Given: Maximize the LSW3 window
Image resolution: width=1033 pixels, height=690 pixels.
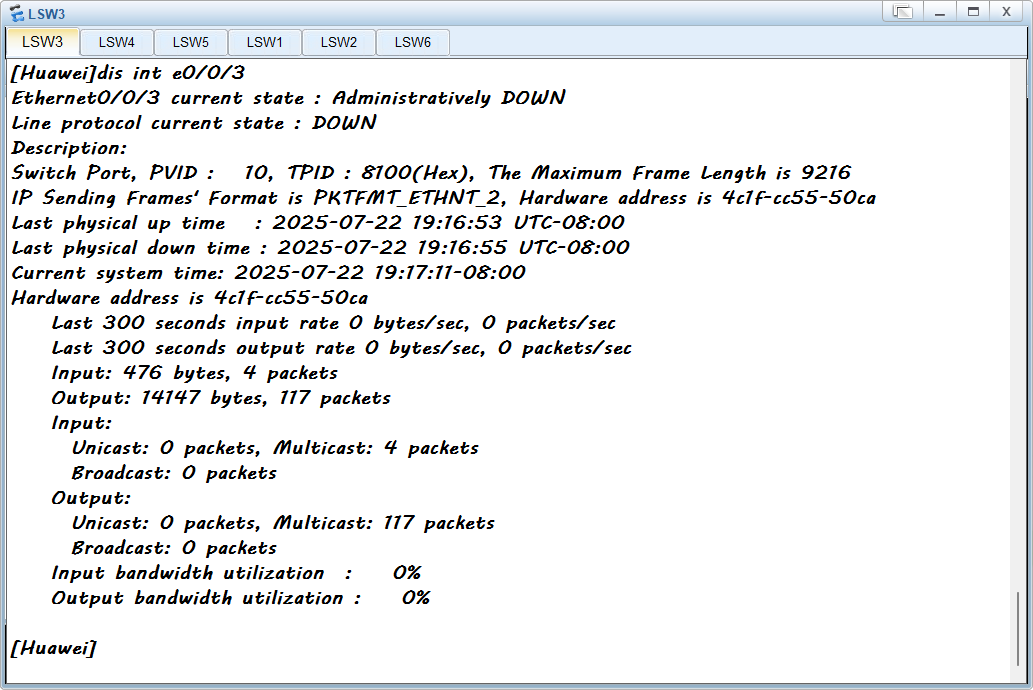Looking at the screenshot, I should (x=973, y=12).
